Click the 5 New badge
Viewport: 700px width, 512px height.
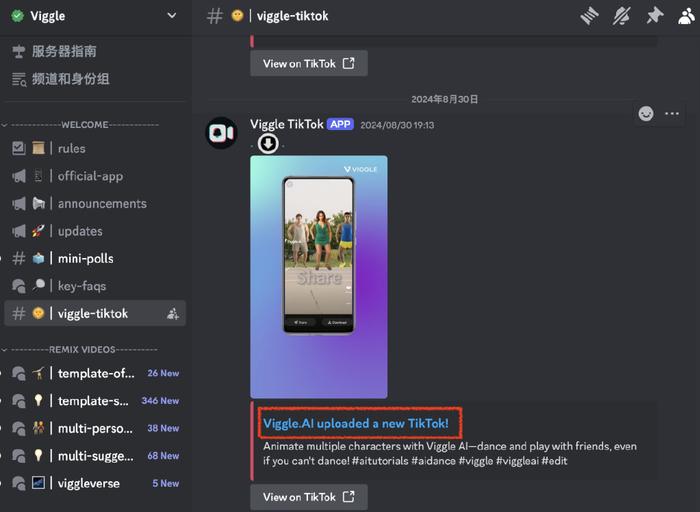(166, 483)
